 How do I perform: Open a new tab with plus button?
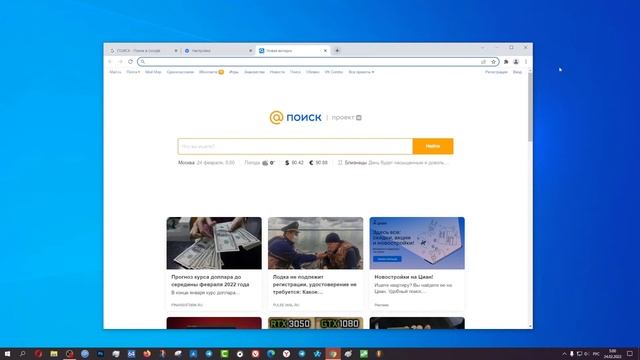pyautogui.click(x=337, y=51)
